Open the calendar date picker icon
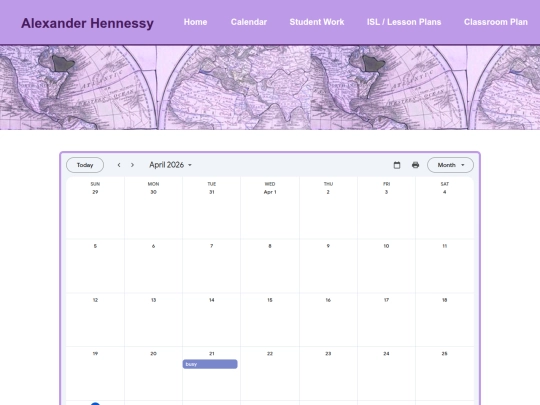Image resolution: width=540 pixels, height=405 pixels. tap(397, 165)
